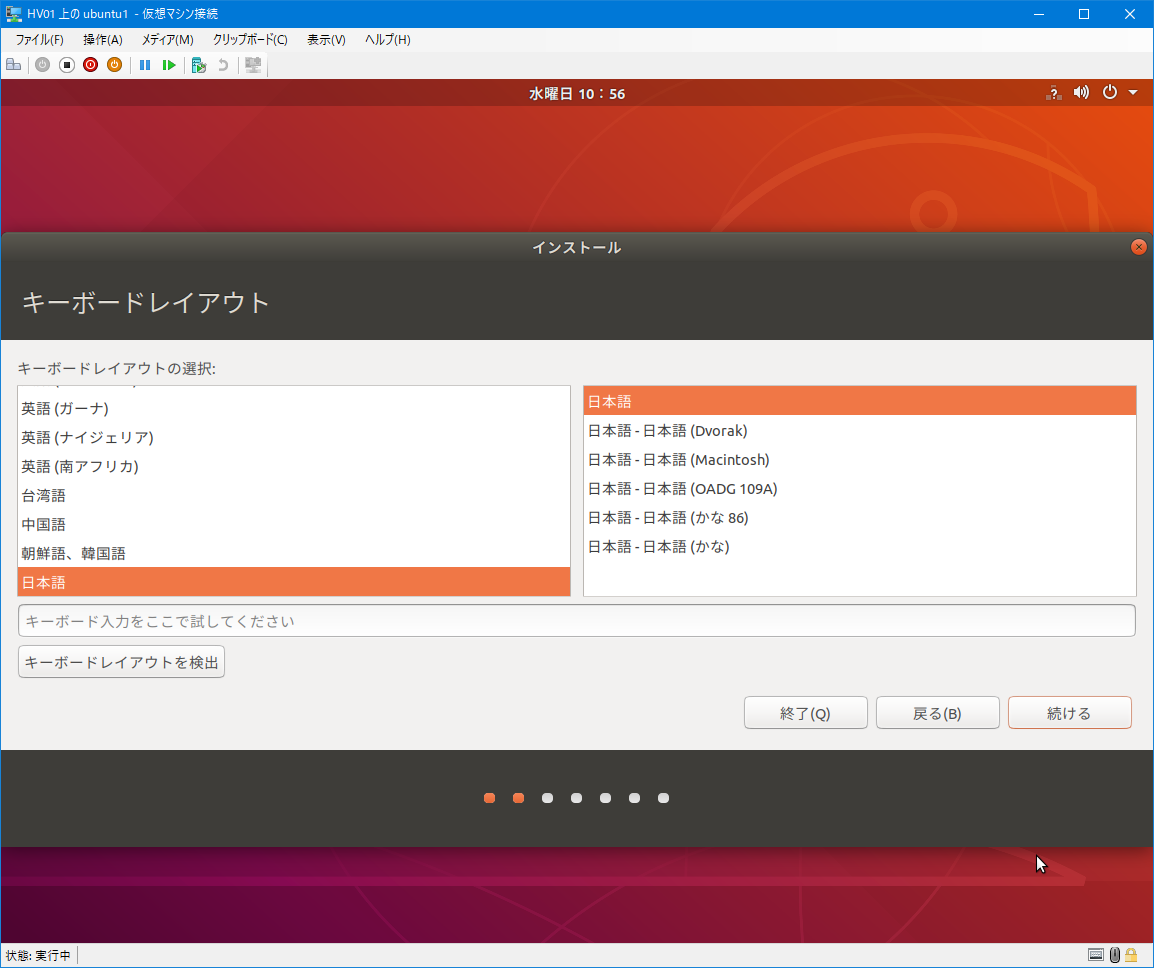Pause the virtual machine

coord(145,65)
